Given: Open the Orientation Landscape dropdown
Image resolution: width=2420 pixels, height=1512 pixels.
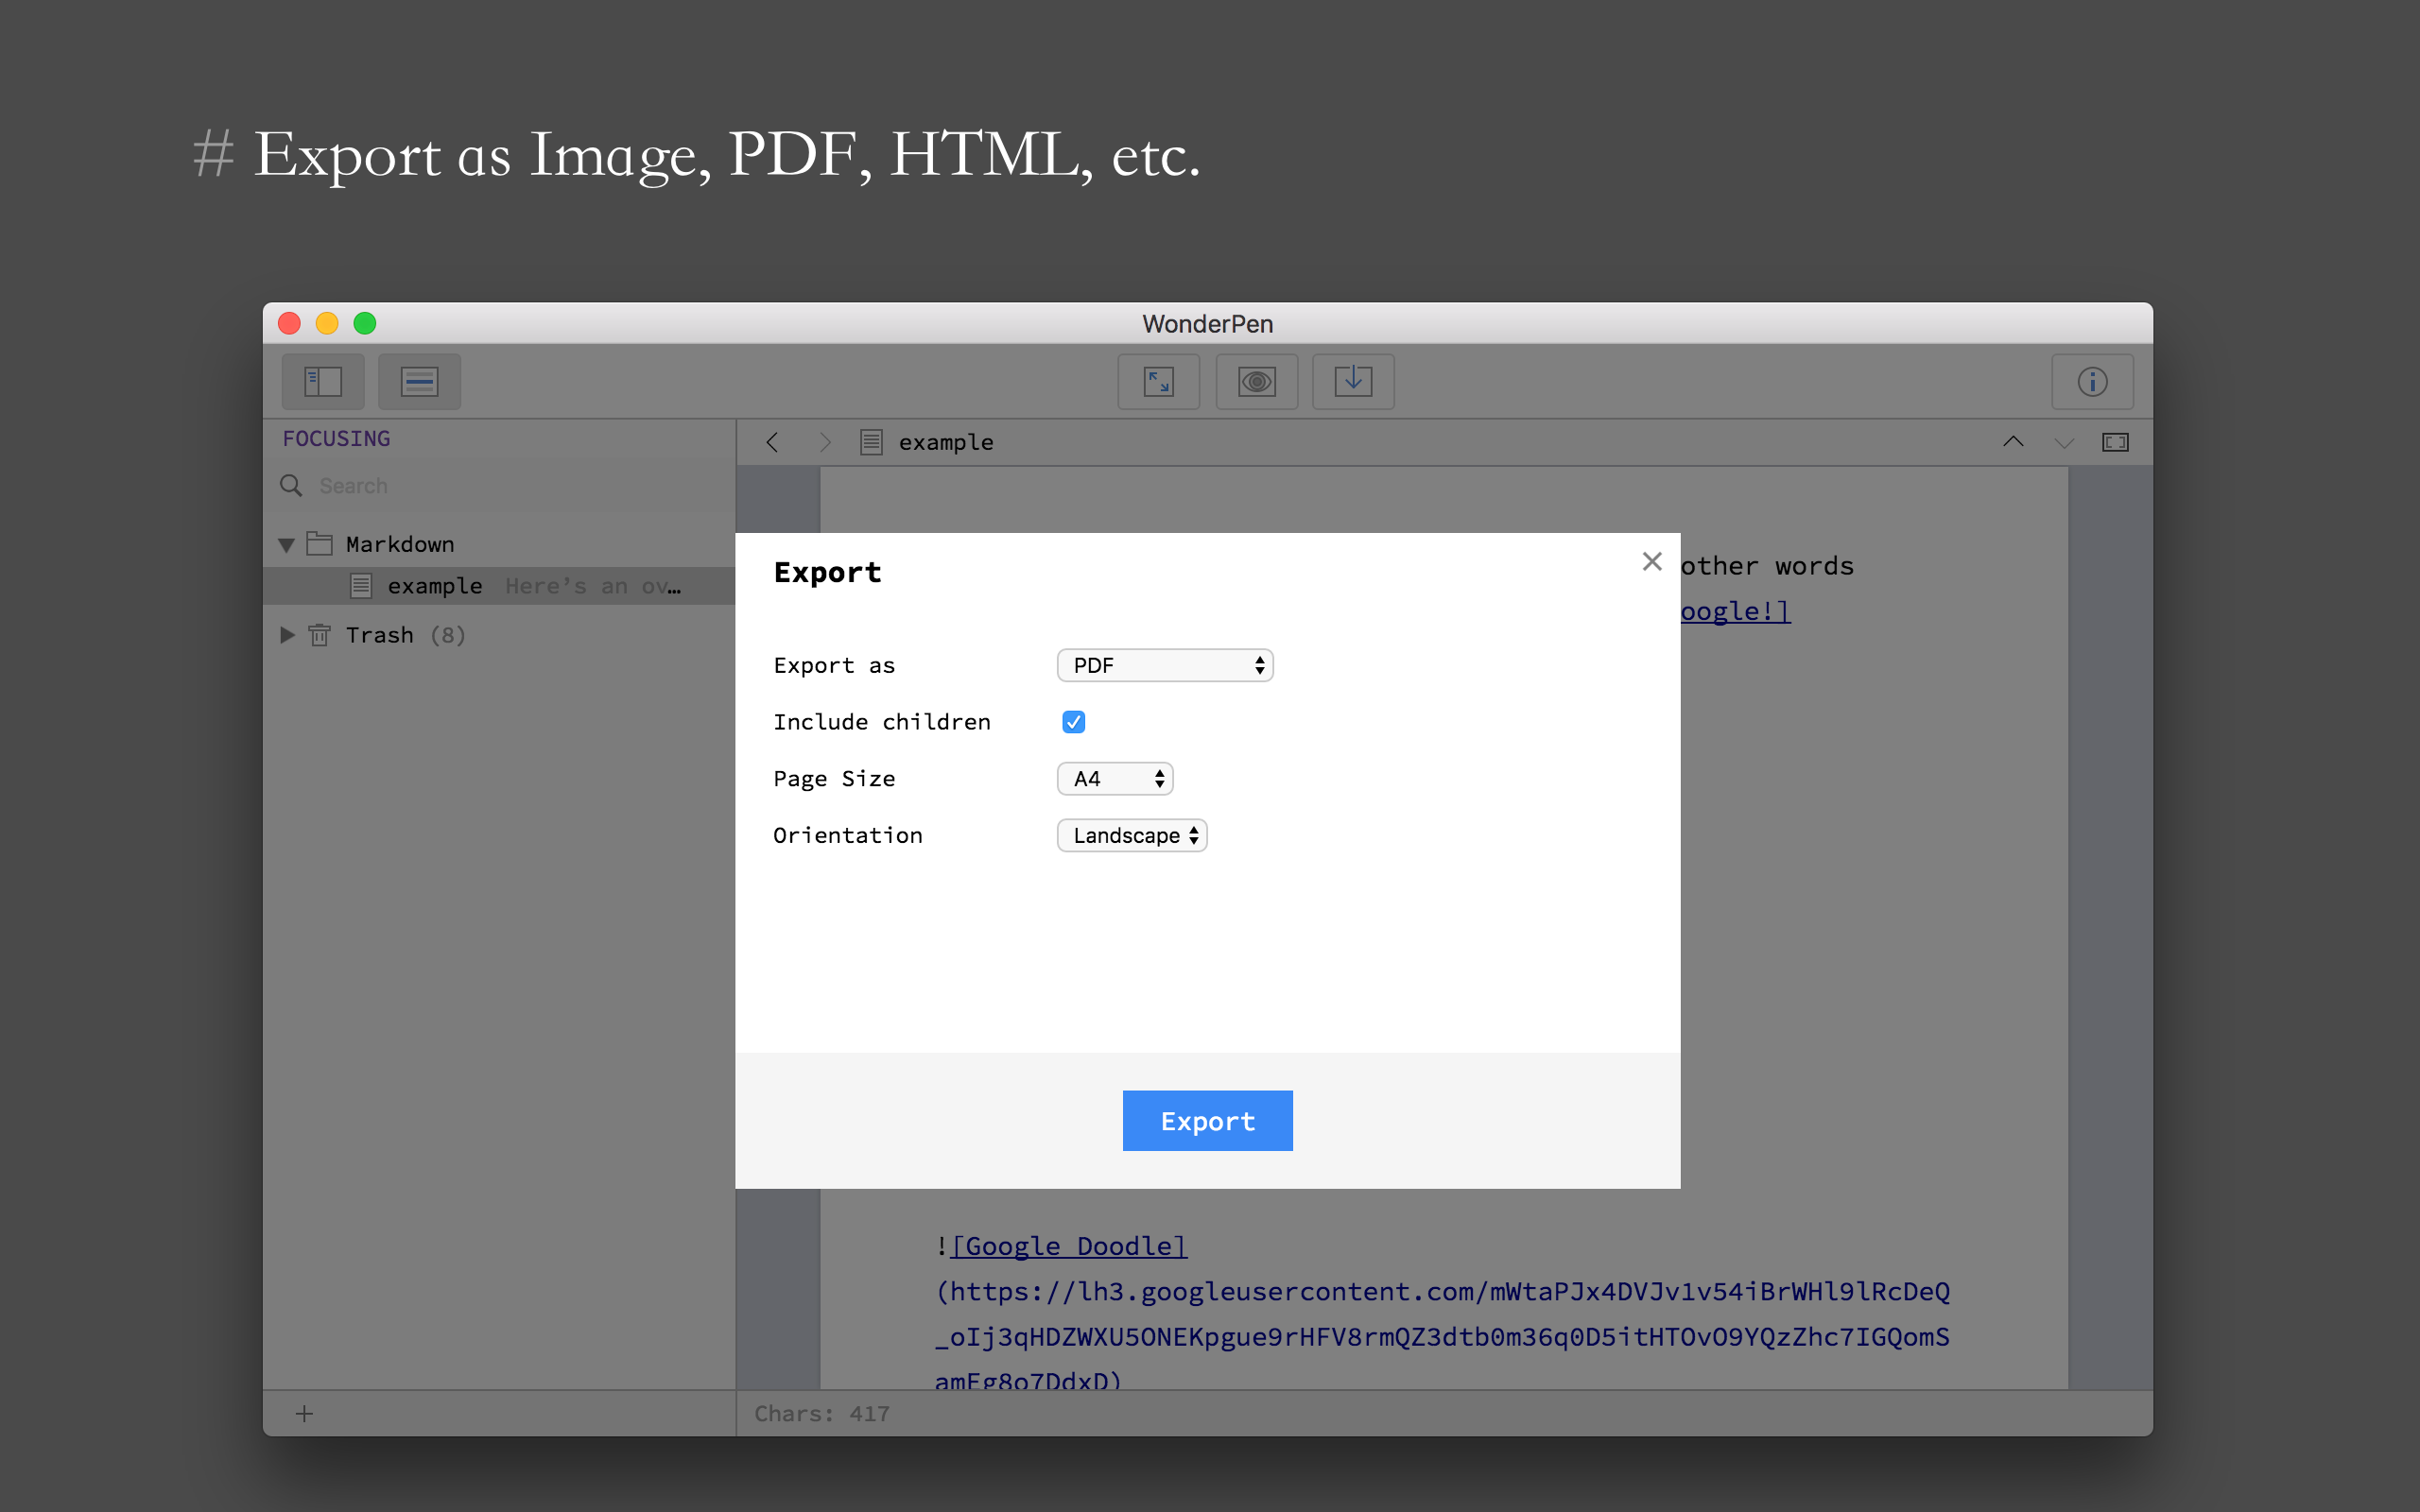Looking at the screenshot, I should 1131,836.
